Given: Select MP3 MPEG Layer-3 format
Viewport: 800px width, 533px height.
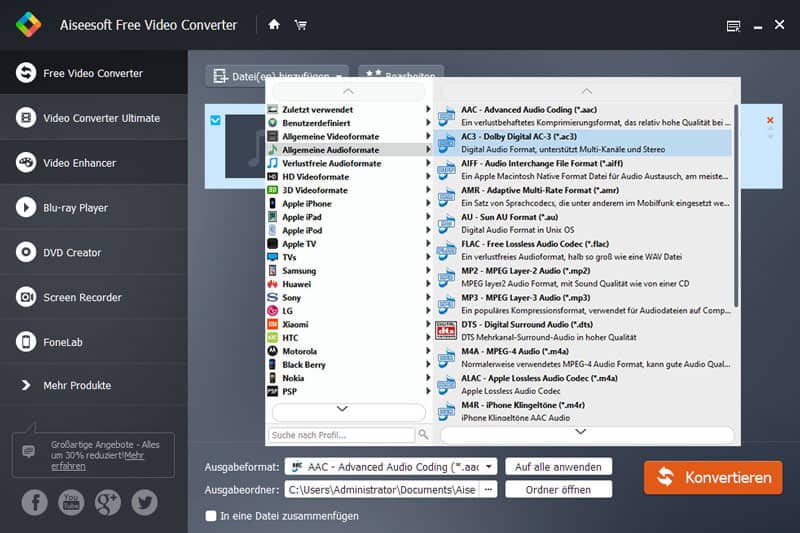Looking at the screenshot, I should 584,304.
